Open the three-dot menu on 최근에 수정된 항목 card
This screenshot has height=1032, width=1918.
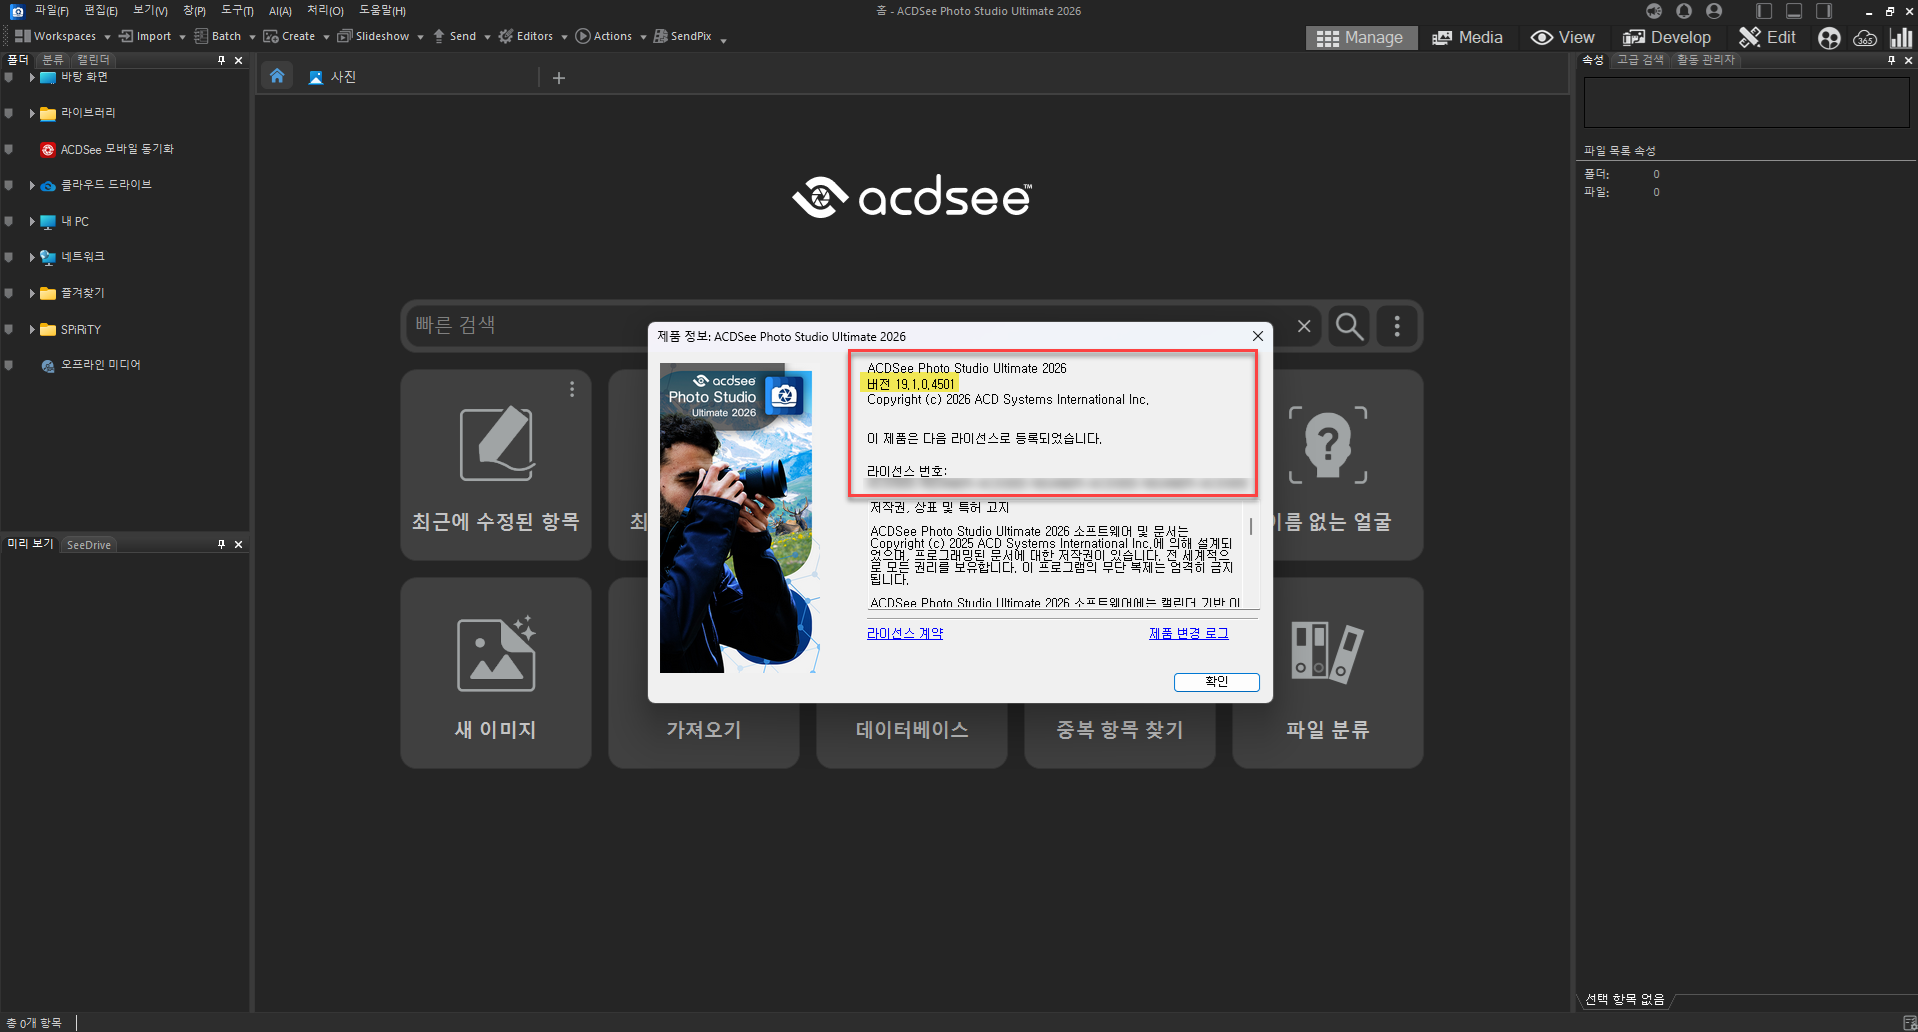click(572, 389)
